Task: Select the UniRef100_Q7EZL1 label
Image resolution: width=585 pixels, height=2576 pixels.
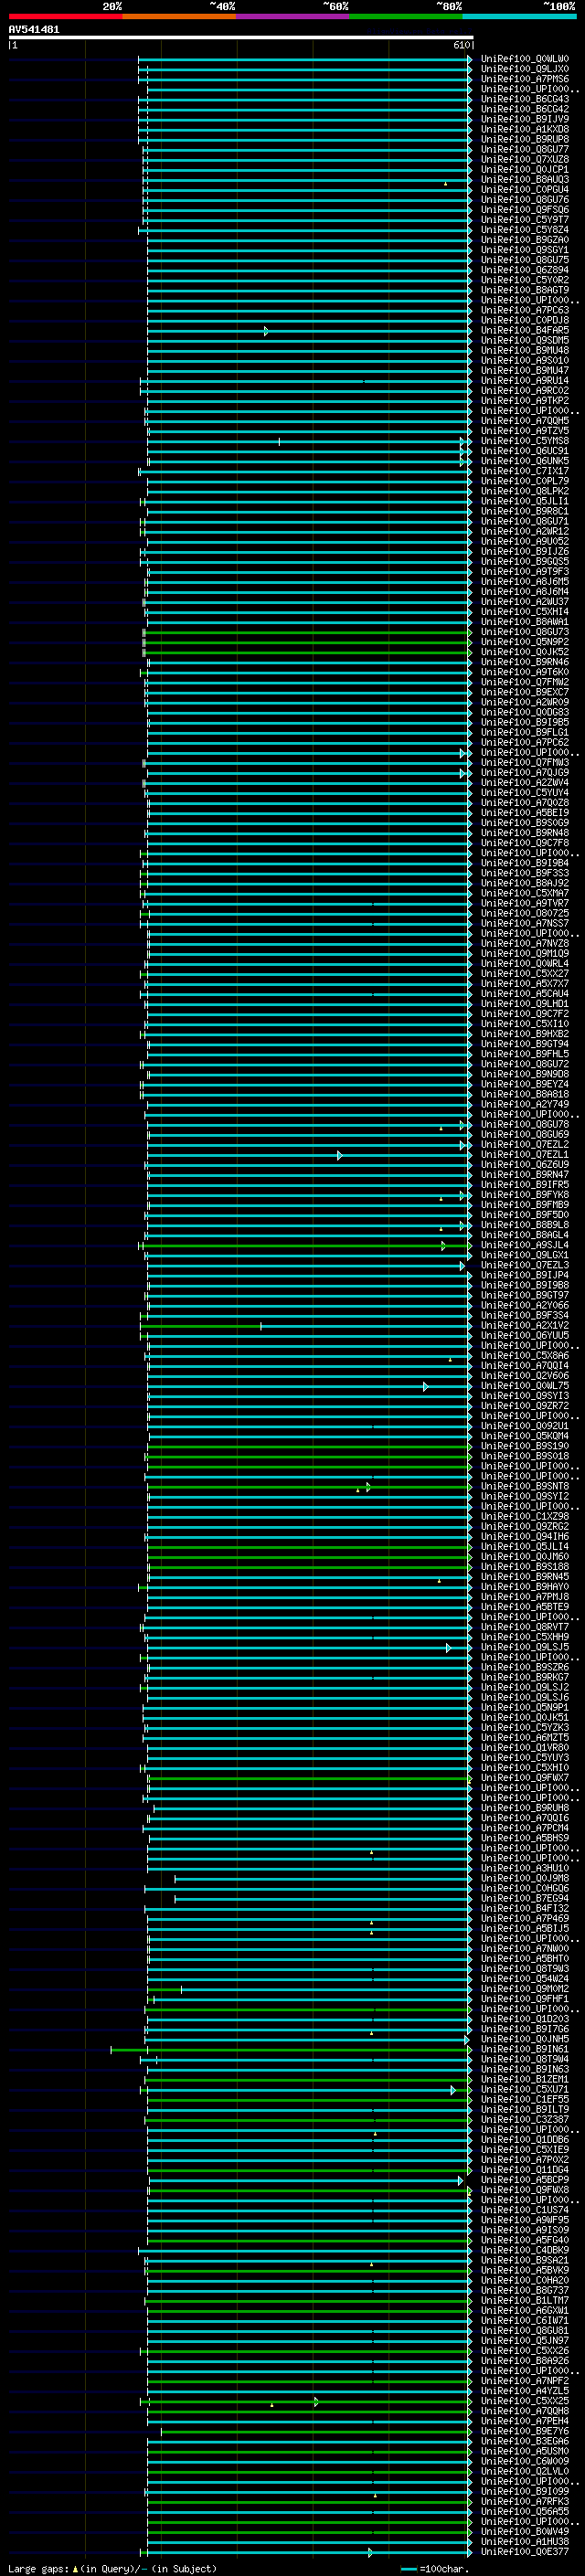Action: point(525,1155)
